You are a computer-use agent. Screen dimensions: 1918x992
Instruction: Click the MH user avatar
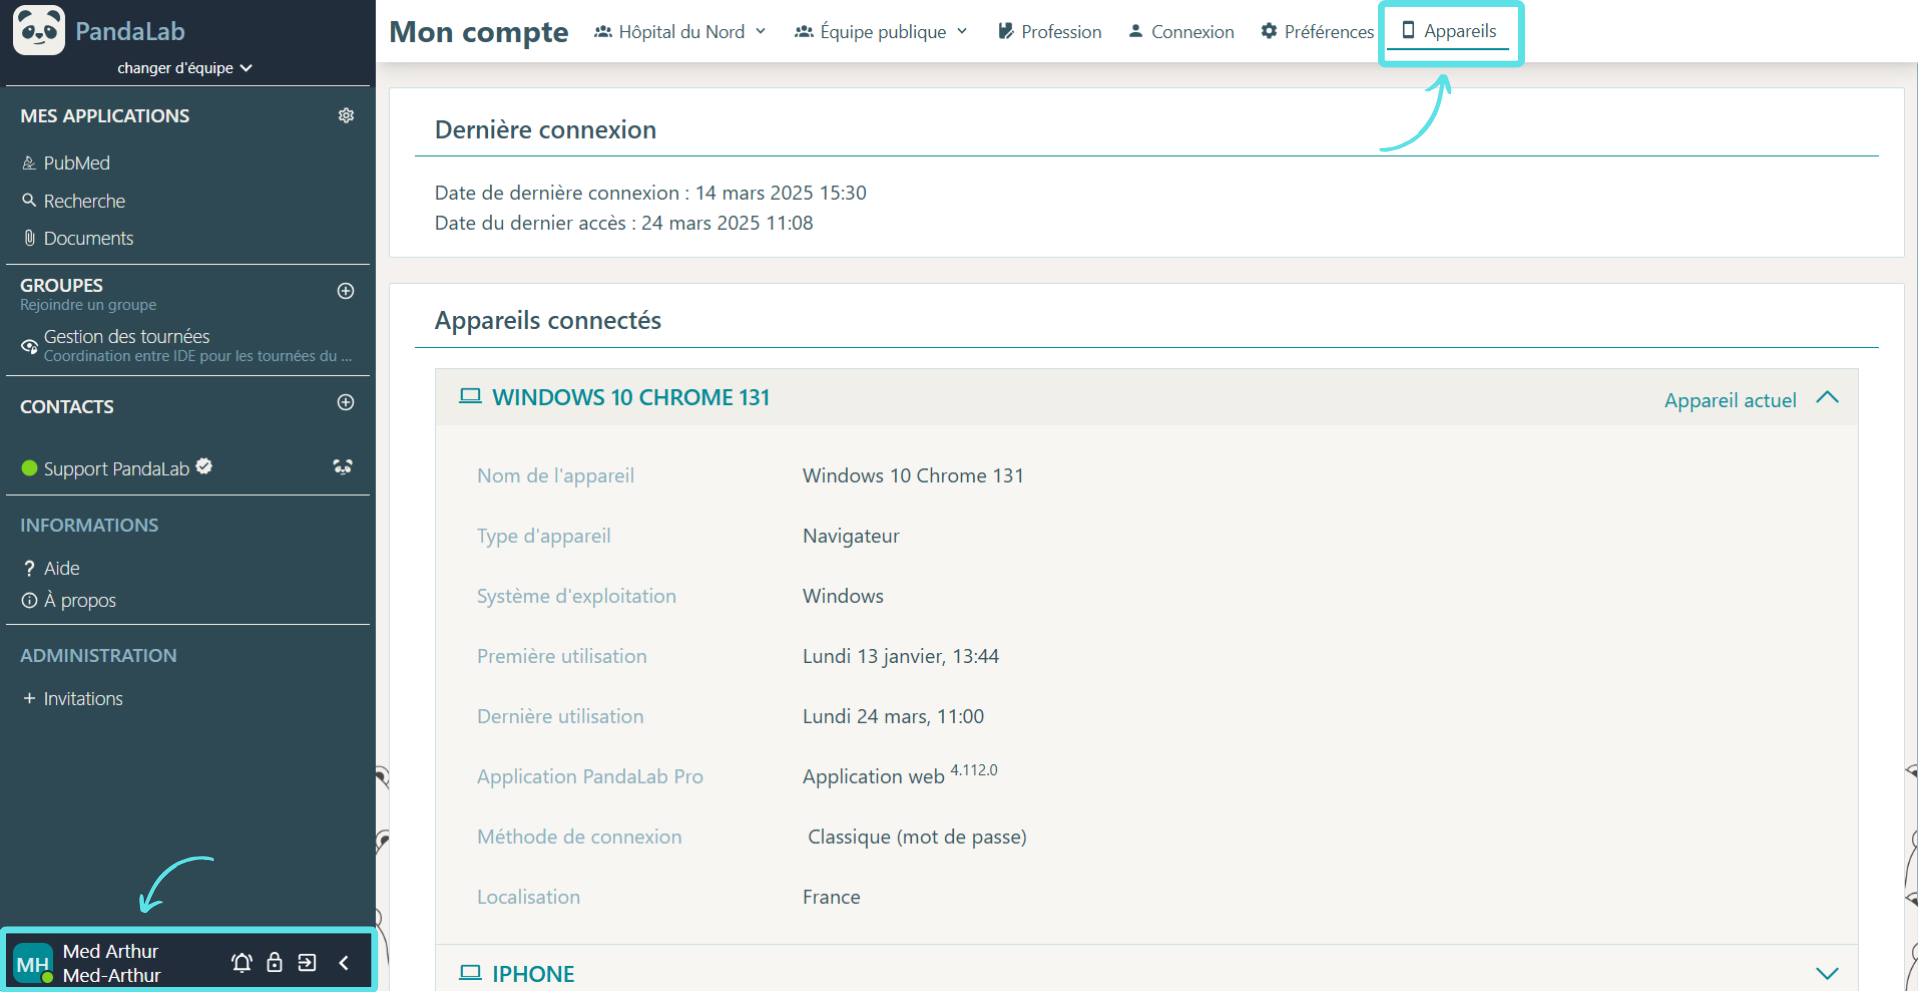[x=33, y=964]
